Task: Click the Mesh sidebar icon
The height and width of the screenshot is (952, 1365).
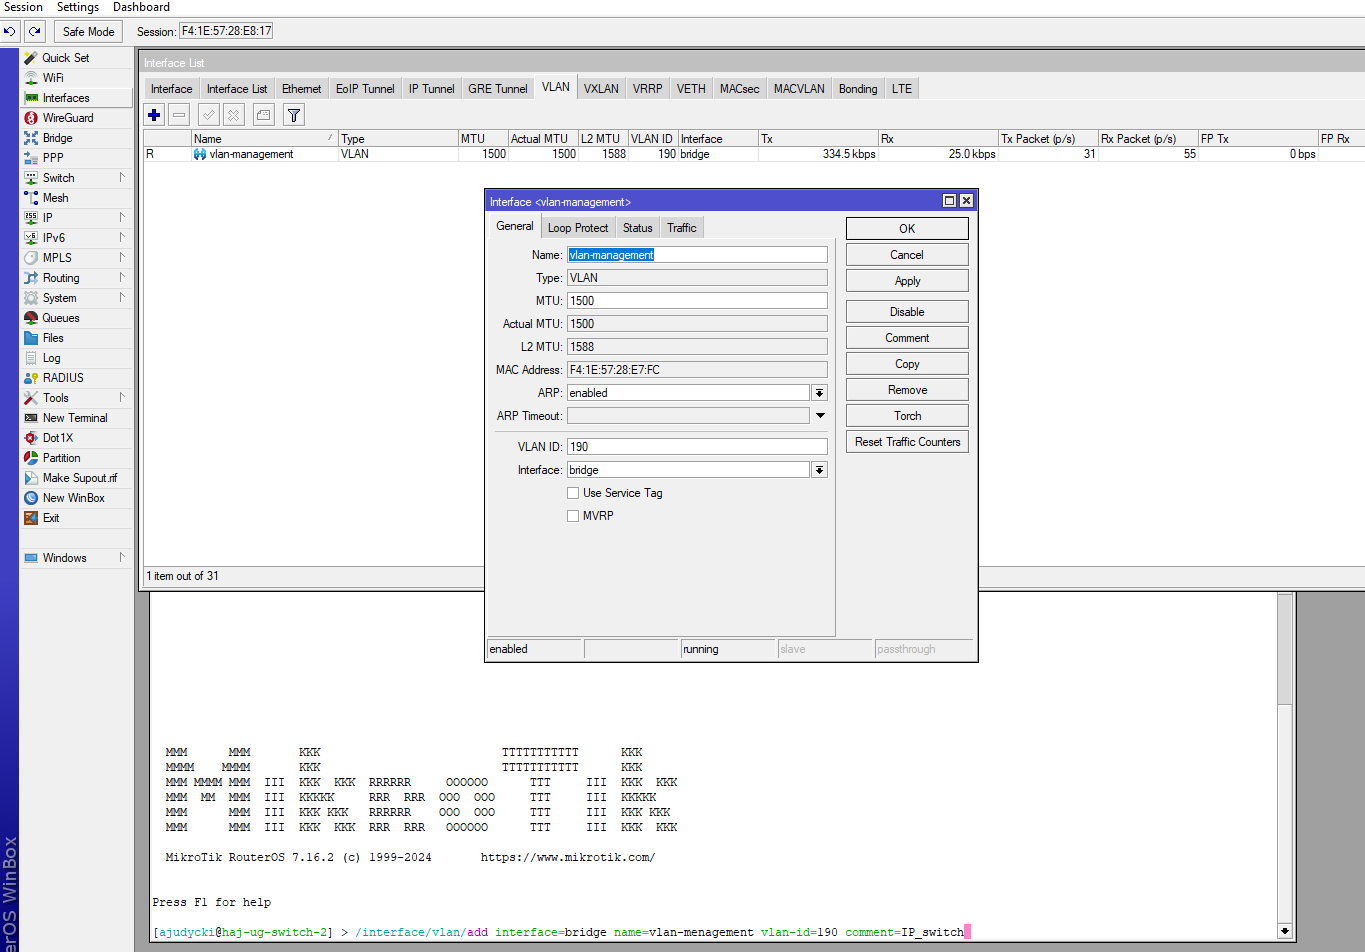Action: (x=31, y=198)
